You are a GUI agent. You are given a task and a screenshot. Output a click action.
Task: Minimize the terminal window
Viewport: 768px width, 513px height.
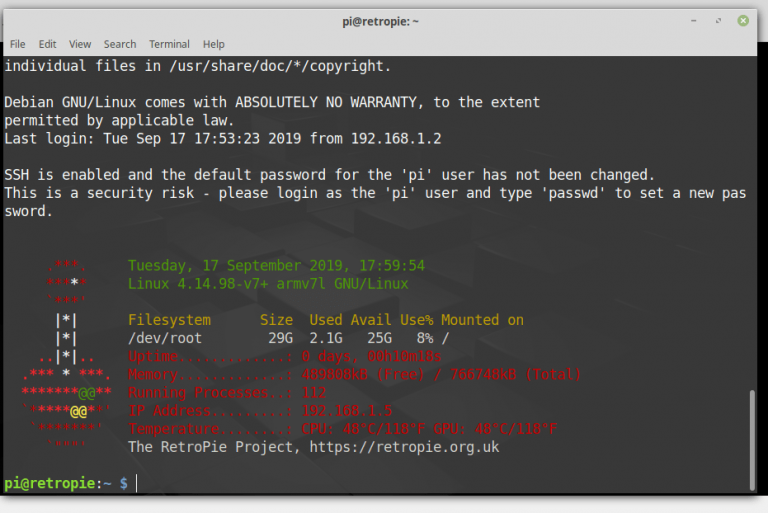pyautogui.click(x=694, y=20)
